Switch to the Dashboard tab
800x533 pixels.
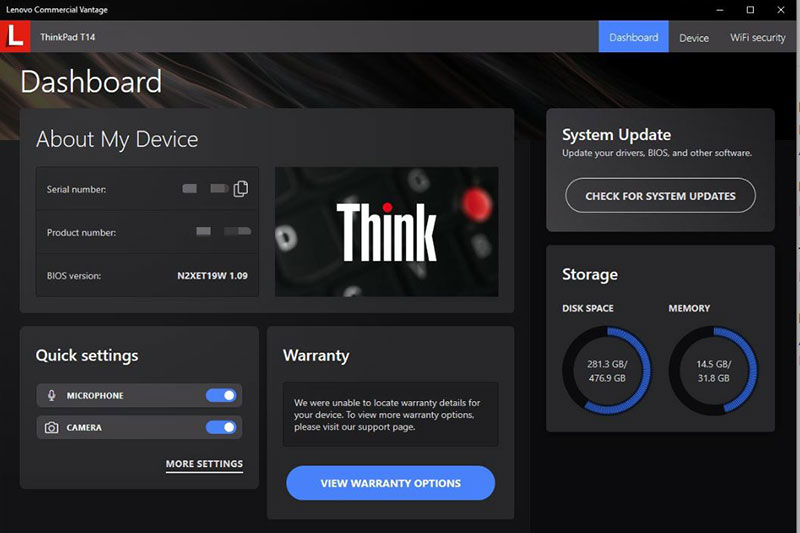[x=633, y=37]
